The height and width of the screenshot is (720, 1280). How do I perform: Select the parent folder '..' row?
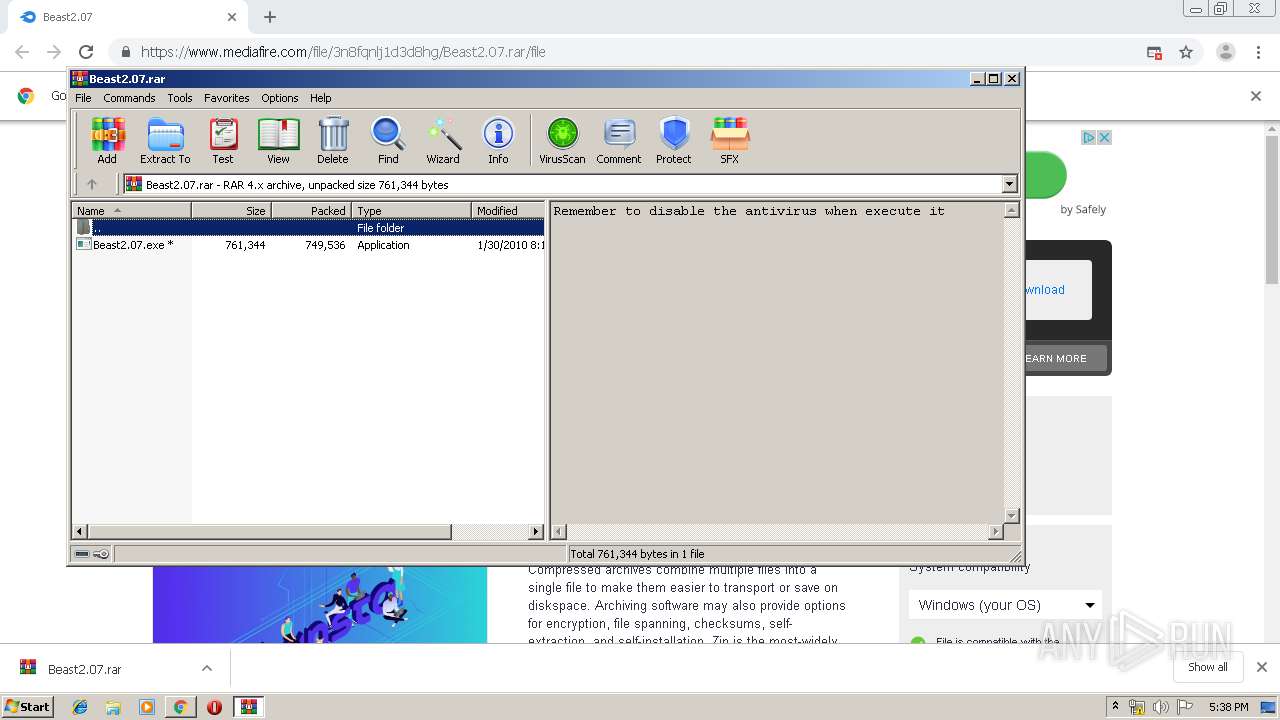tap(309, 228)
